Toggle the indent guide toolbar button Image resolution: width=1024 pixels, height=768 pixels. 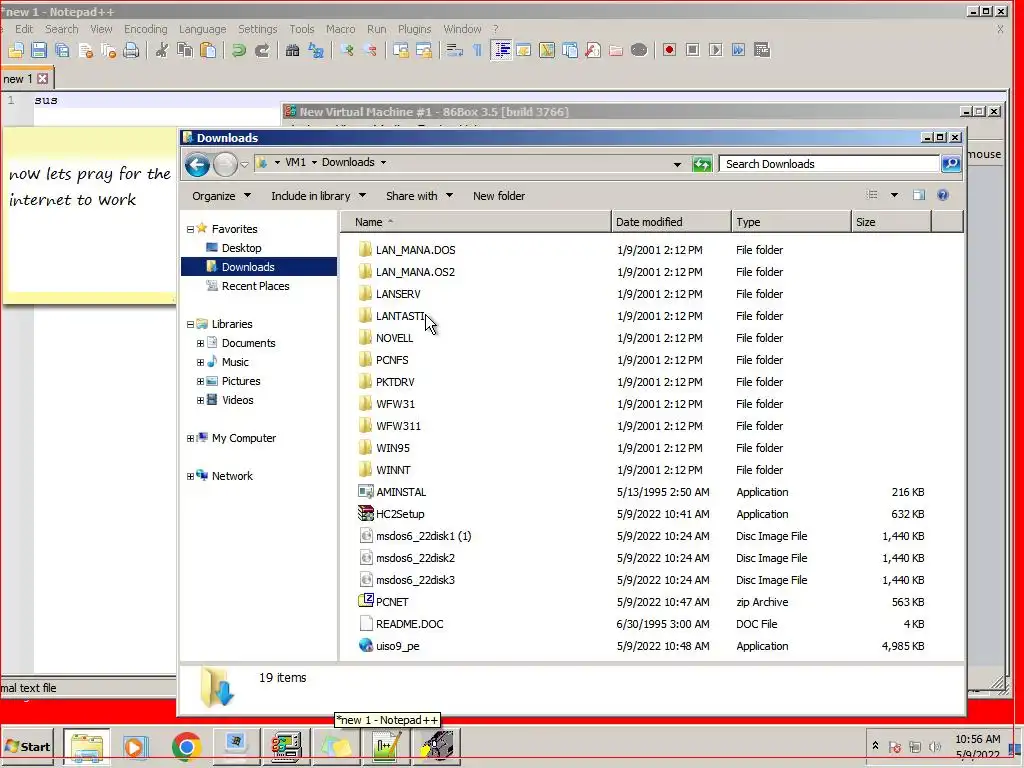tap(501, 50)
